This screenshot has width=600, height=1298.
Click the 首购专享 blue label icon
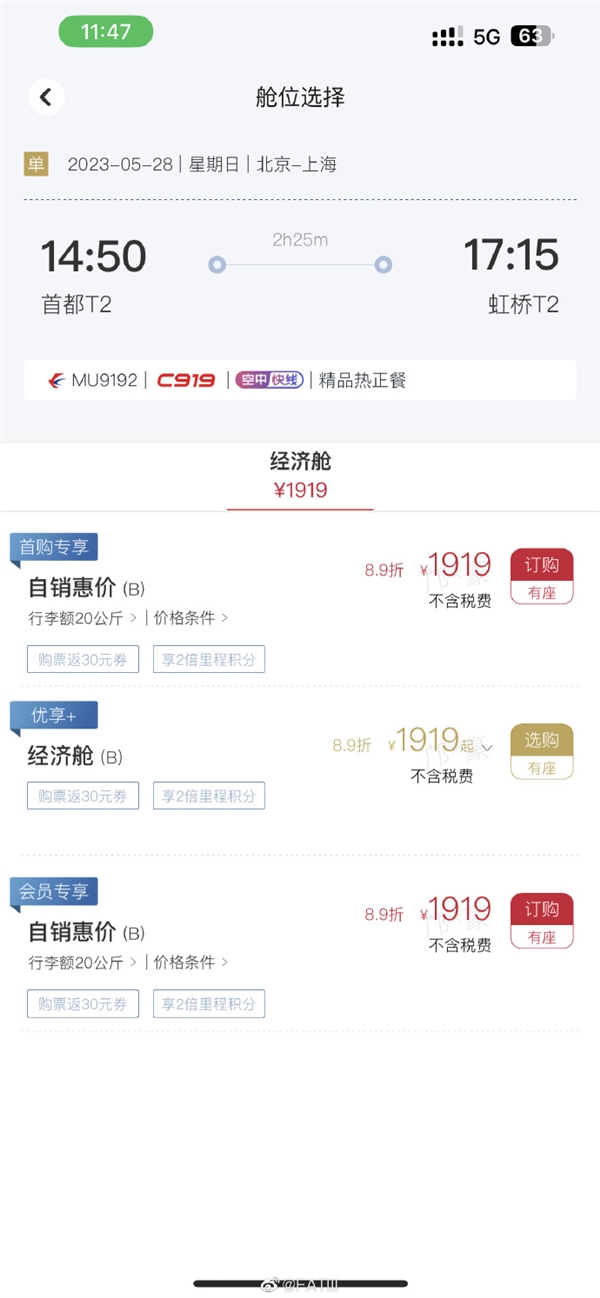[x=53, y=548]
